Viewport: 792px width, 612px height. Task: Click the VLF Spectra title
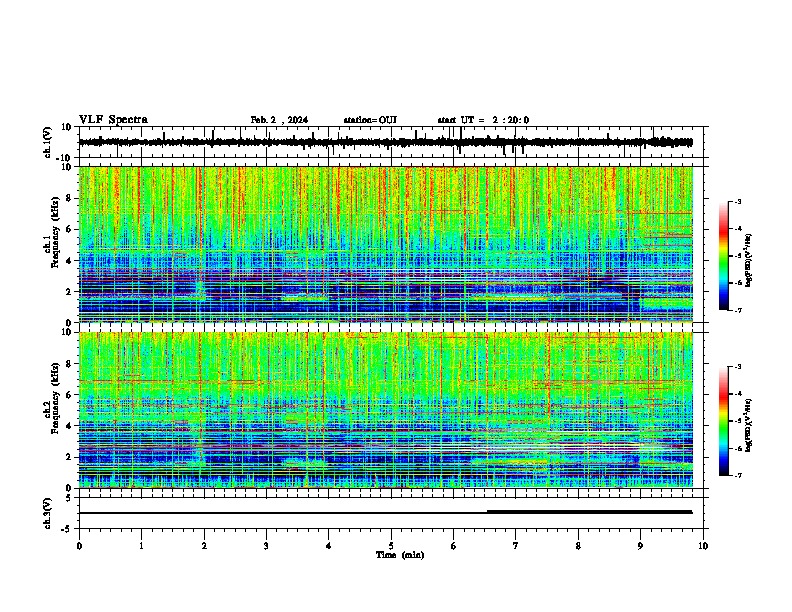point(113,120)
